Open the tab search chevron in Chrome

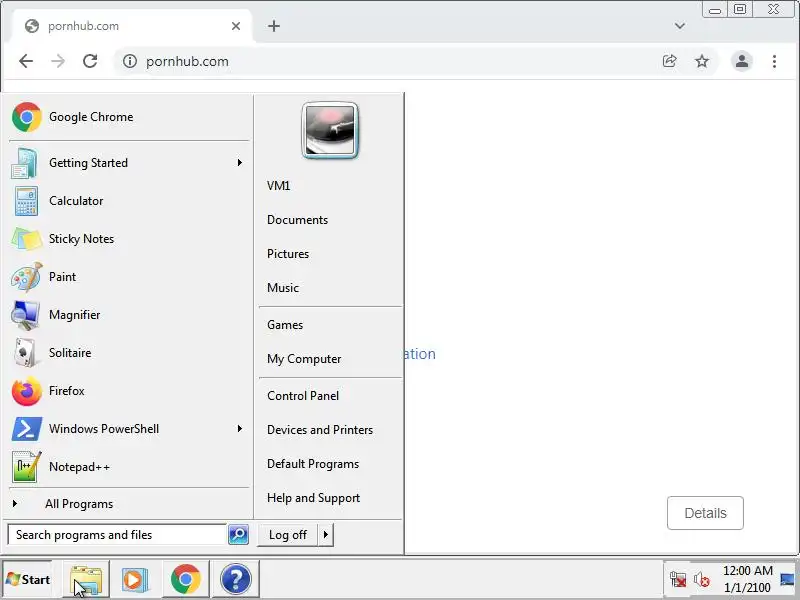[x=680, y=26]
